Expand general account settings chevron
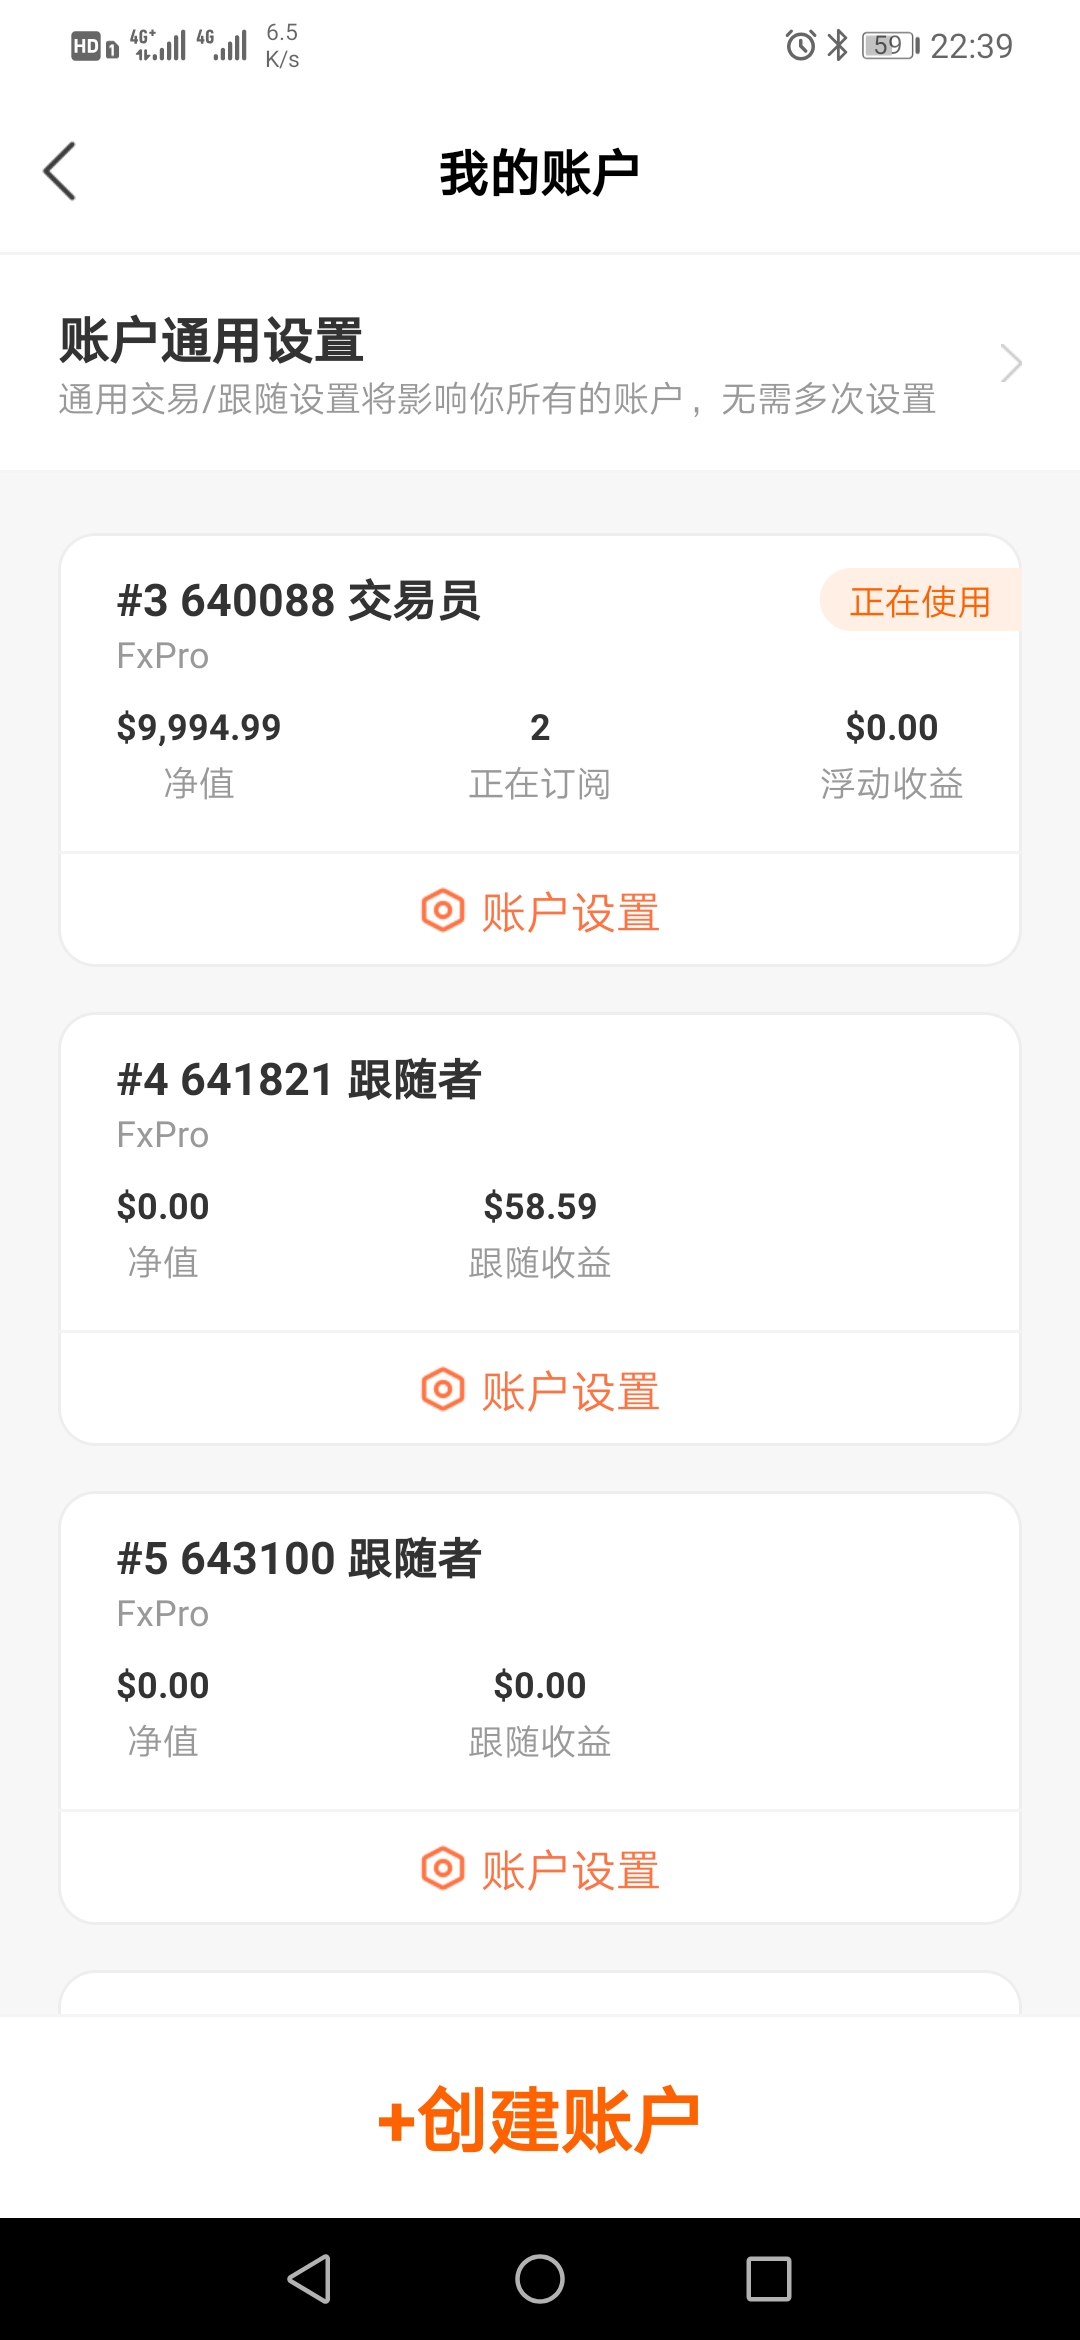Viewport: 1080px width, 2340px height. [1011, 363]
